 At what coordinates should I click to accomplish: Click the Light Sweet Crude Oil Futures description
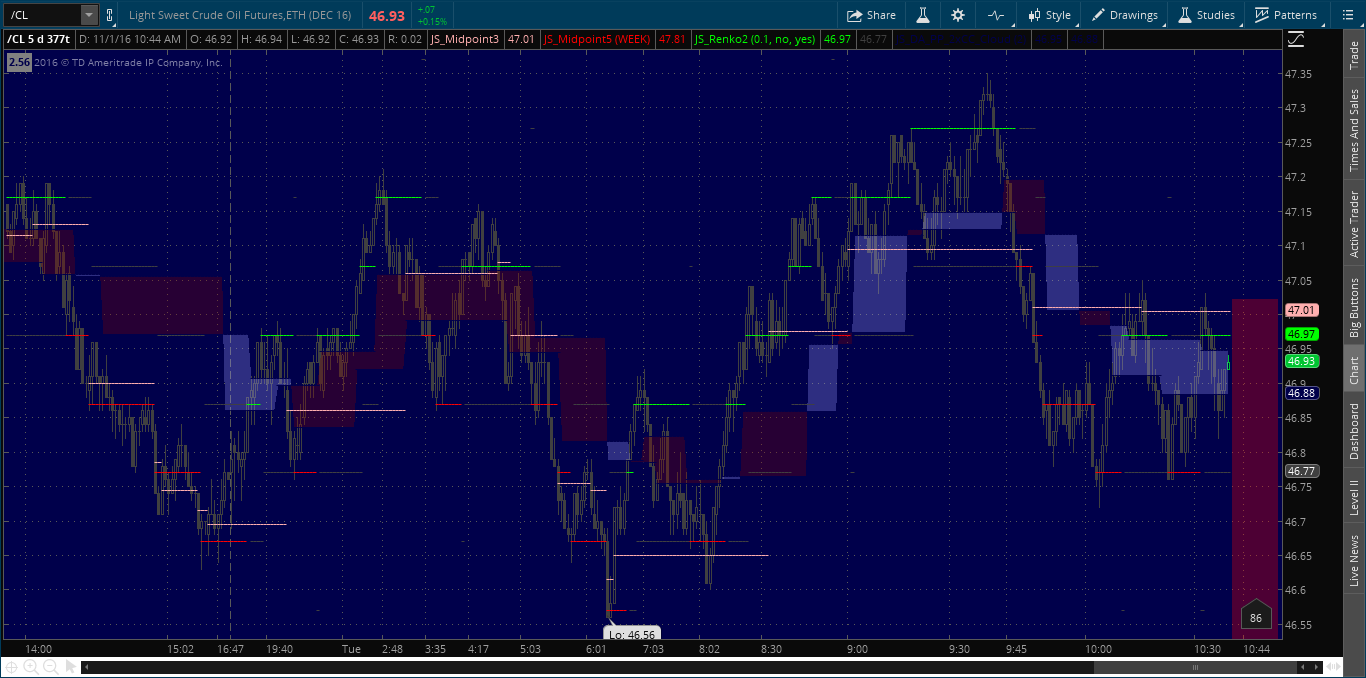pyautogui.click(x=240, y=15)
